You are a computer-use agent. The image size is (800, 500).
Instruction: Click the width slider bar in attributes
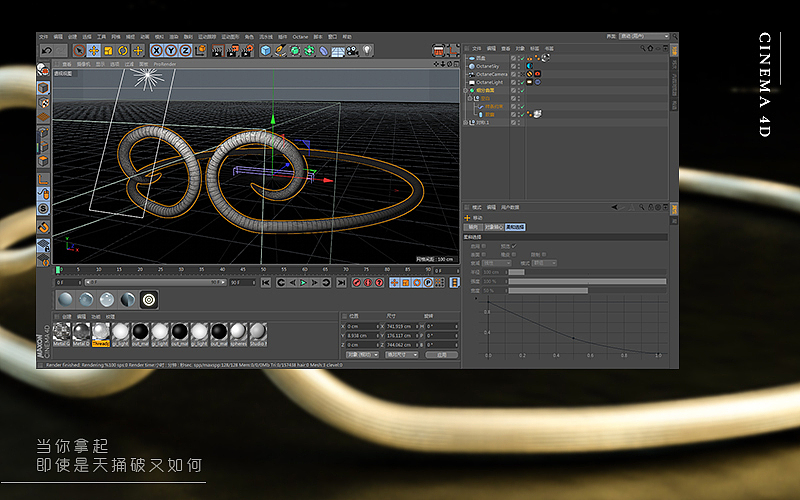[587, 290]
